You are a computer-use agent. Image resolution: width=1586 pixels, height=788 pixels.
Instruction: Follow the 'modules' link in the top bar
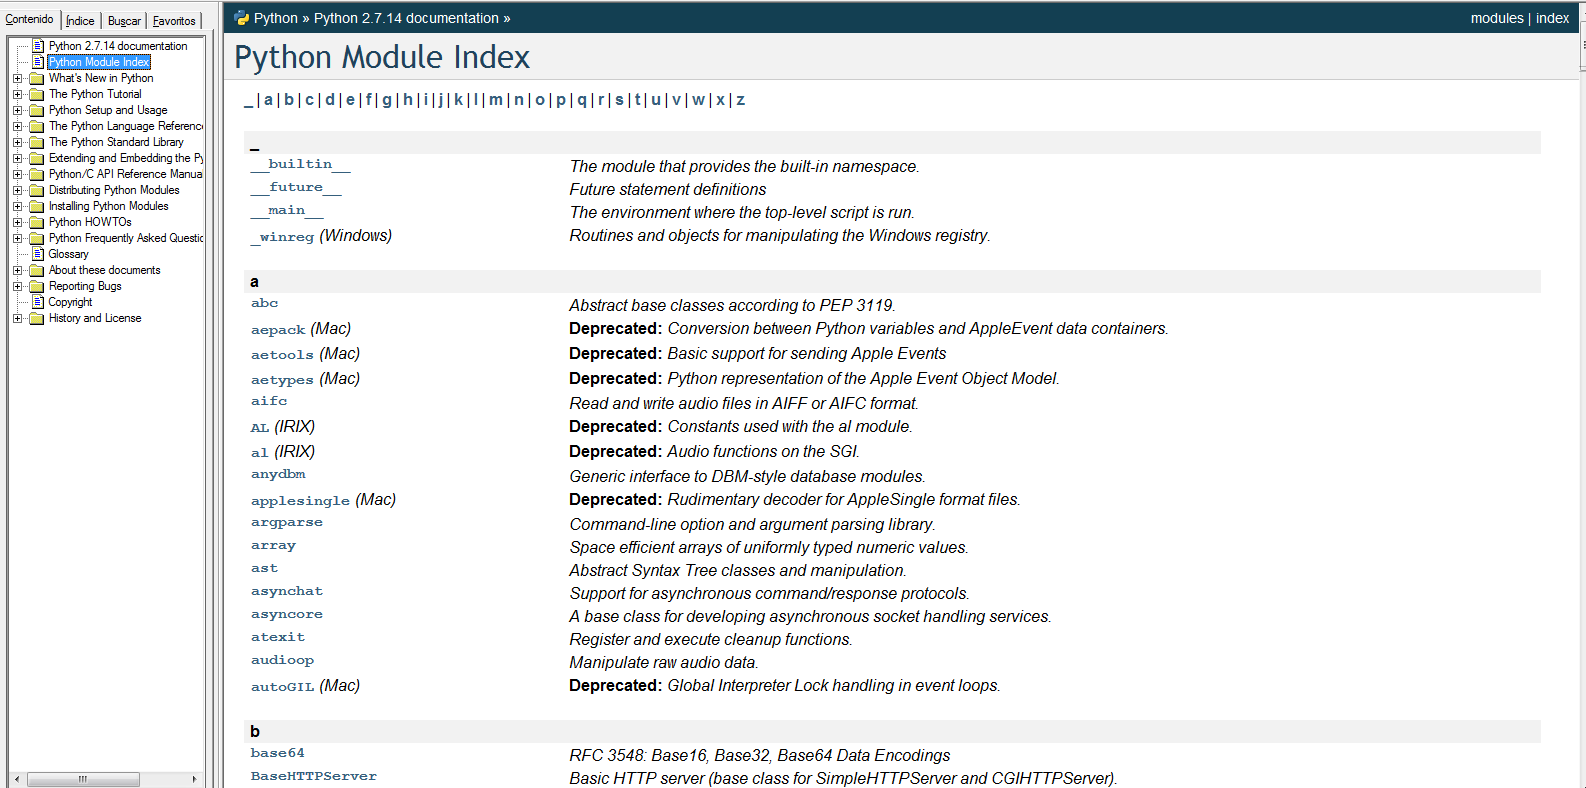[x=1497, y=18]
